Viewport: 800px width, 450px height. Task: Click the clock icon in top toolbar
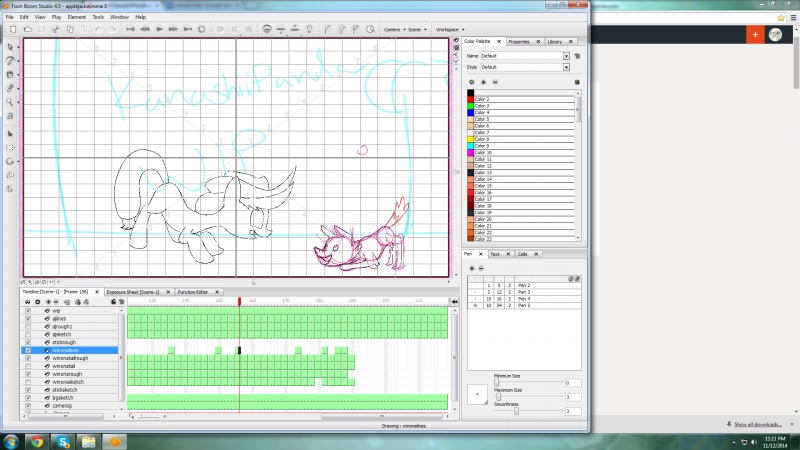click(370, 30)
